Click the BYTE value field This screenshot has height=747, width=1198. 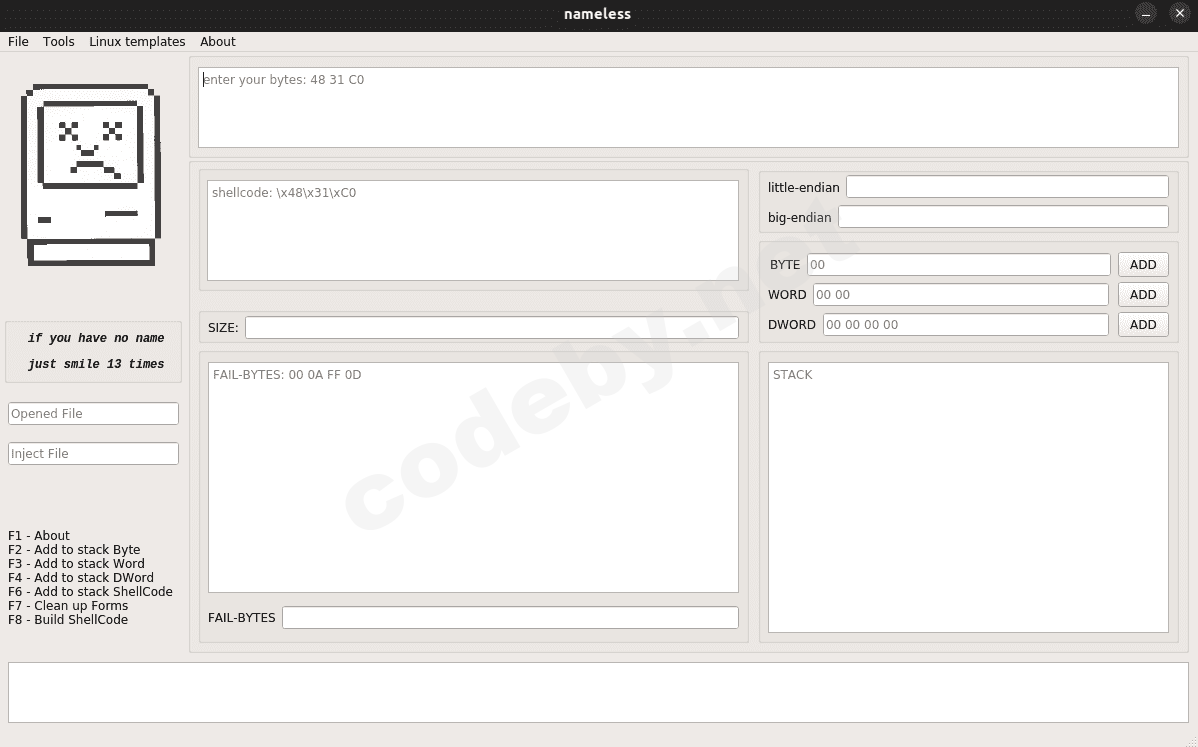tap(959, 264)
